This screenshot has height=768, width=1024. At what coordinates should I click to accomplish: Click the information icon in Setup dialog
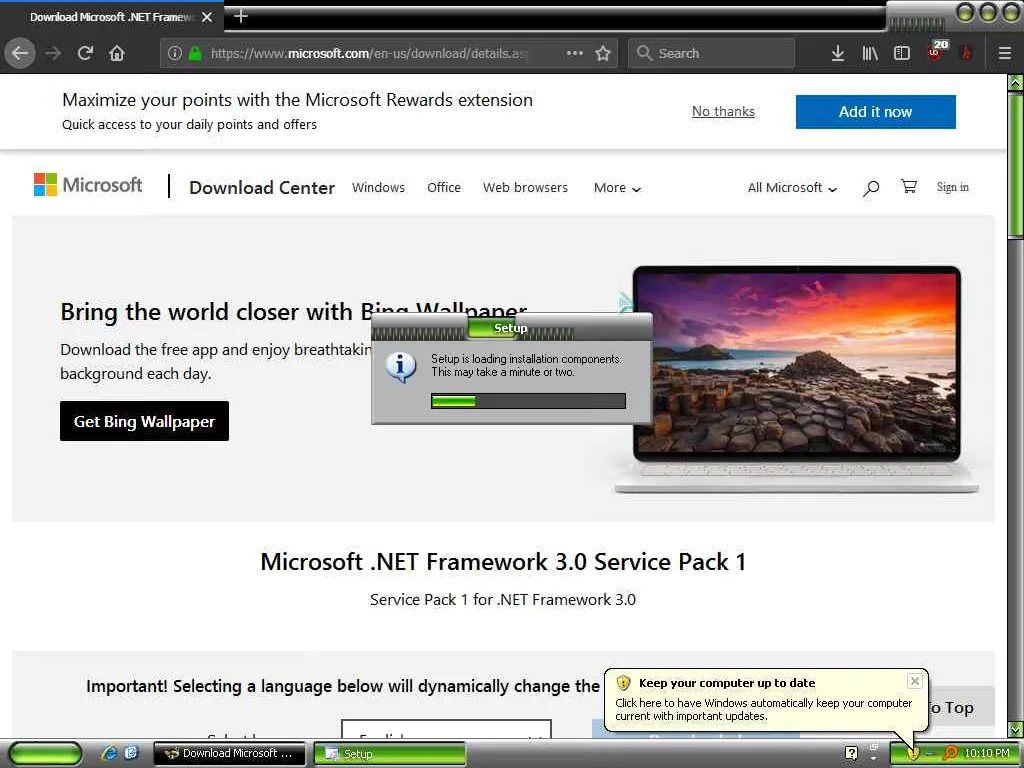click(400, 366)
